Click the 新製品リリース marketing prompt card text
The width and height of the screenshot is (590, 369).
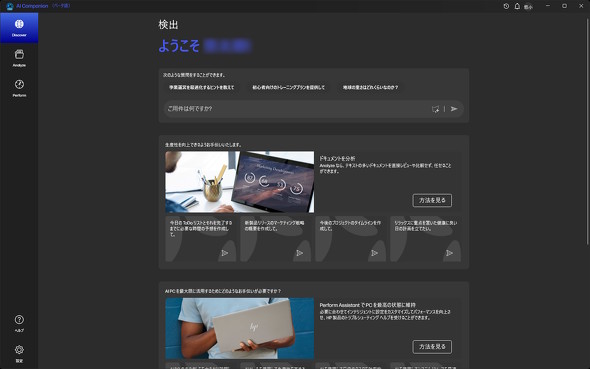pos(274,226)
